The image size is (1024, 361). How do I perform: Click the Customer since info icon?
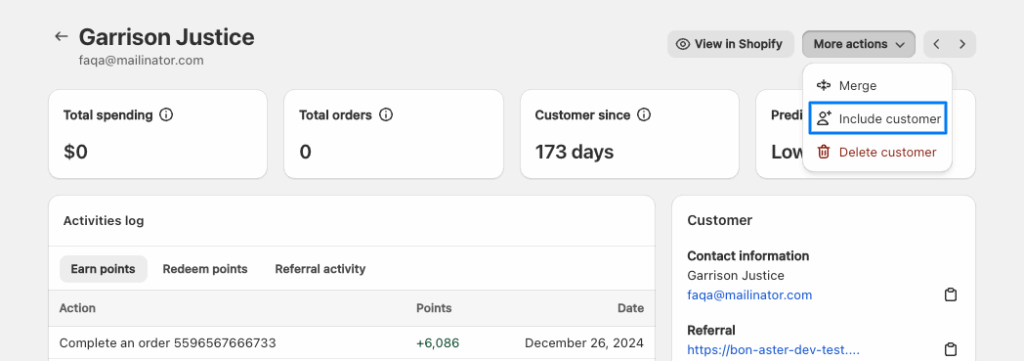coord(644,115)
